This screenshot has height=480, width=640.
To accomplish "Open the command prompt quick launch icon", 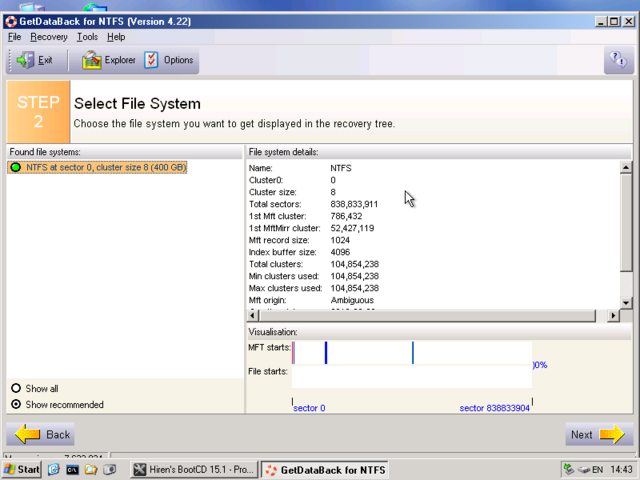I will tap(72, 469).
